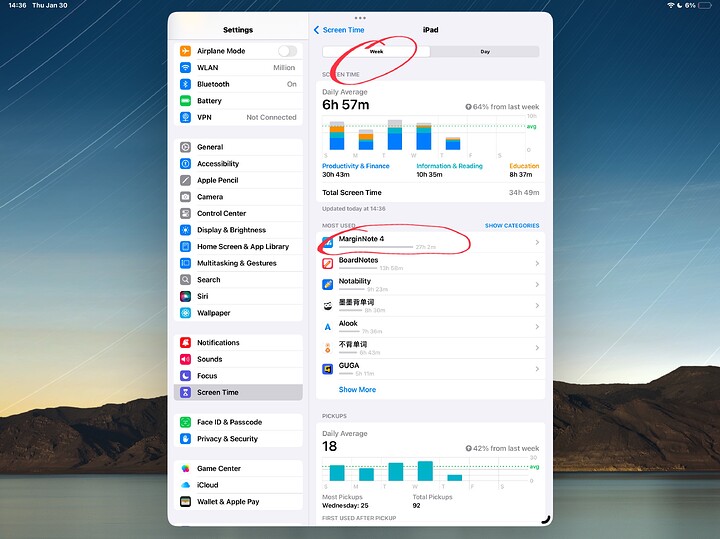Expand Notability usage details chevron
Viewport: 720px width, 539px height.
click(537, 285)
